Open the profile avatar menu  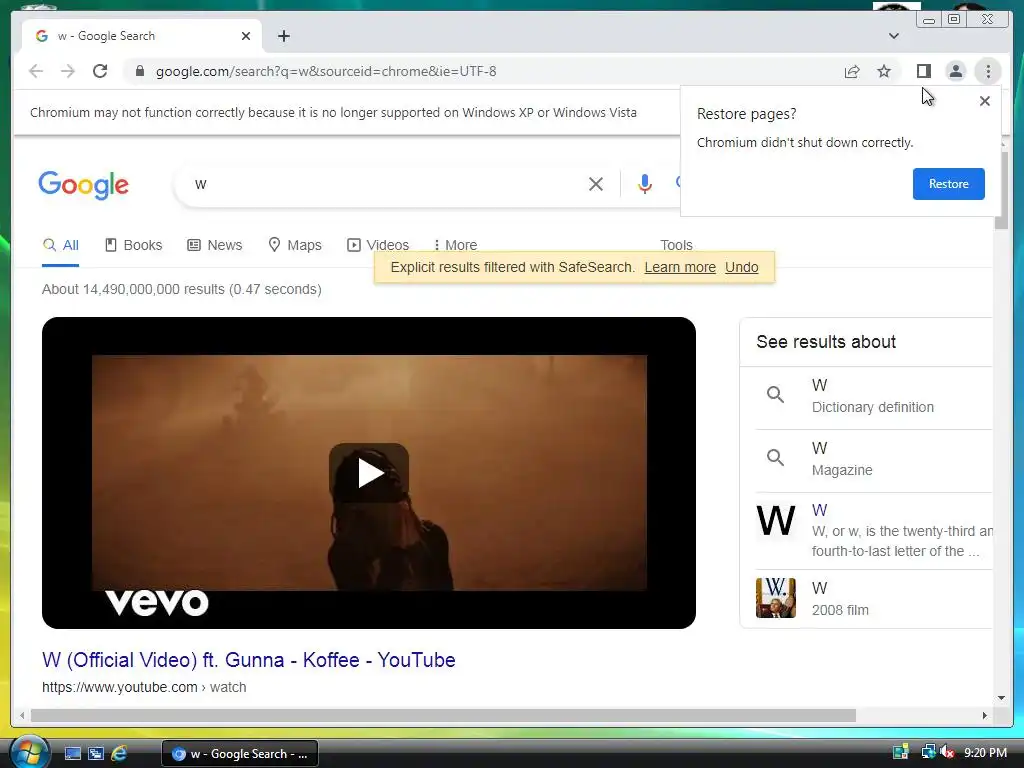pyautogui.click(x=955, y=71)
